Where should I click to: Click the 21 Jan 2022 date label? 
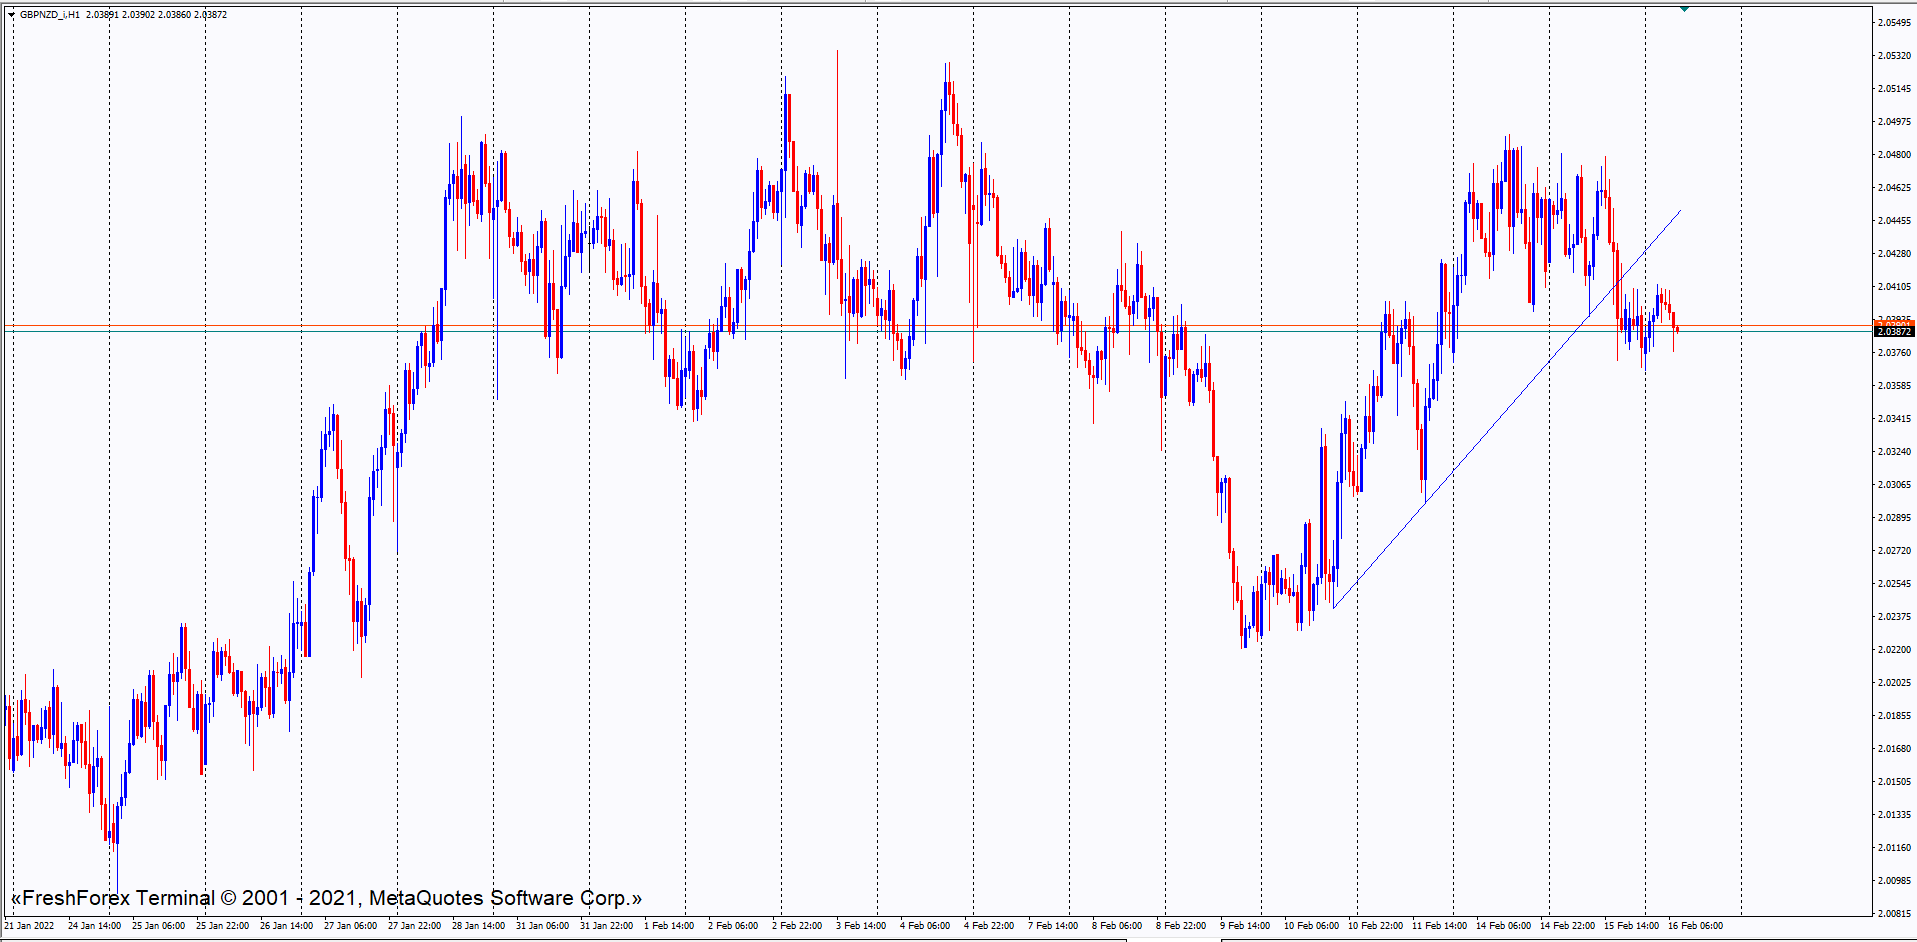click(30, 926)
